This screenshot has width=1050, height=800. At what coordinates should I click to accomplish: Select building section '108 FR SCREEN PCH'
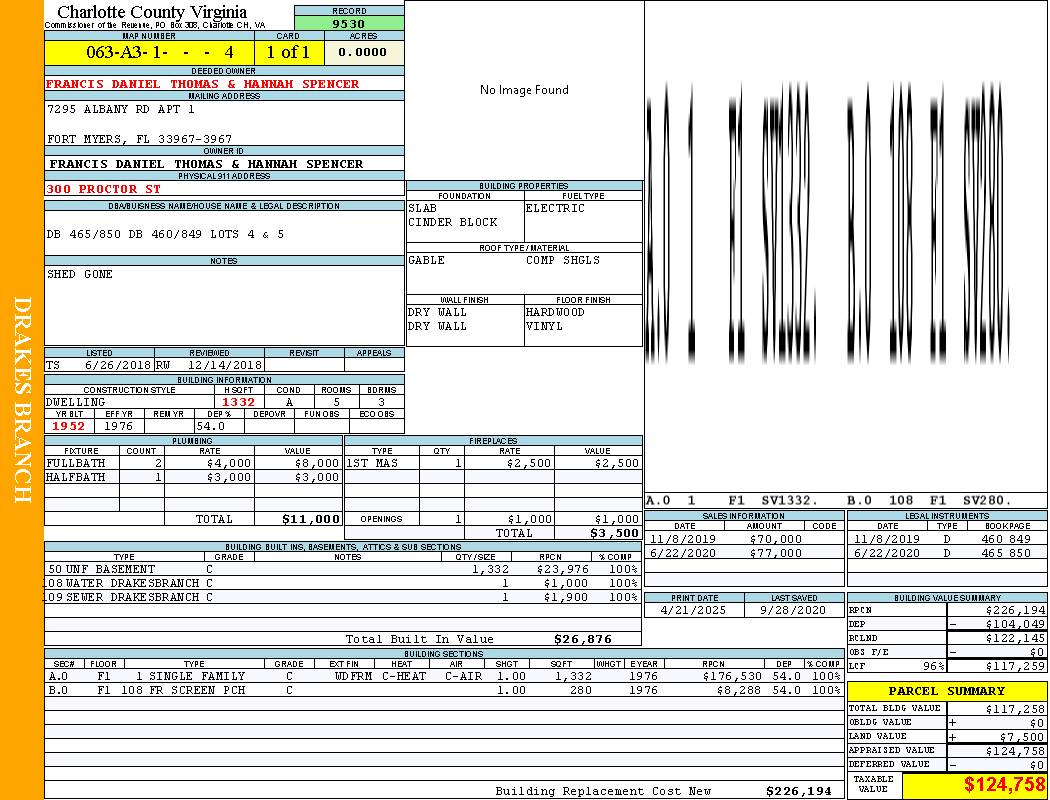[x=183, y=690]
